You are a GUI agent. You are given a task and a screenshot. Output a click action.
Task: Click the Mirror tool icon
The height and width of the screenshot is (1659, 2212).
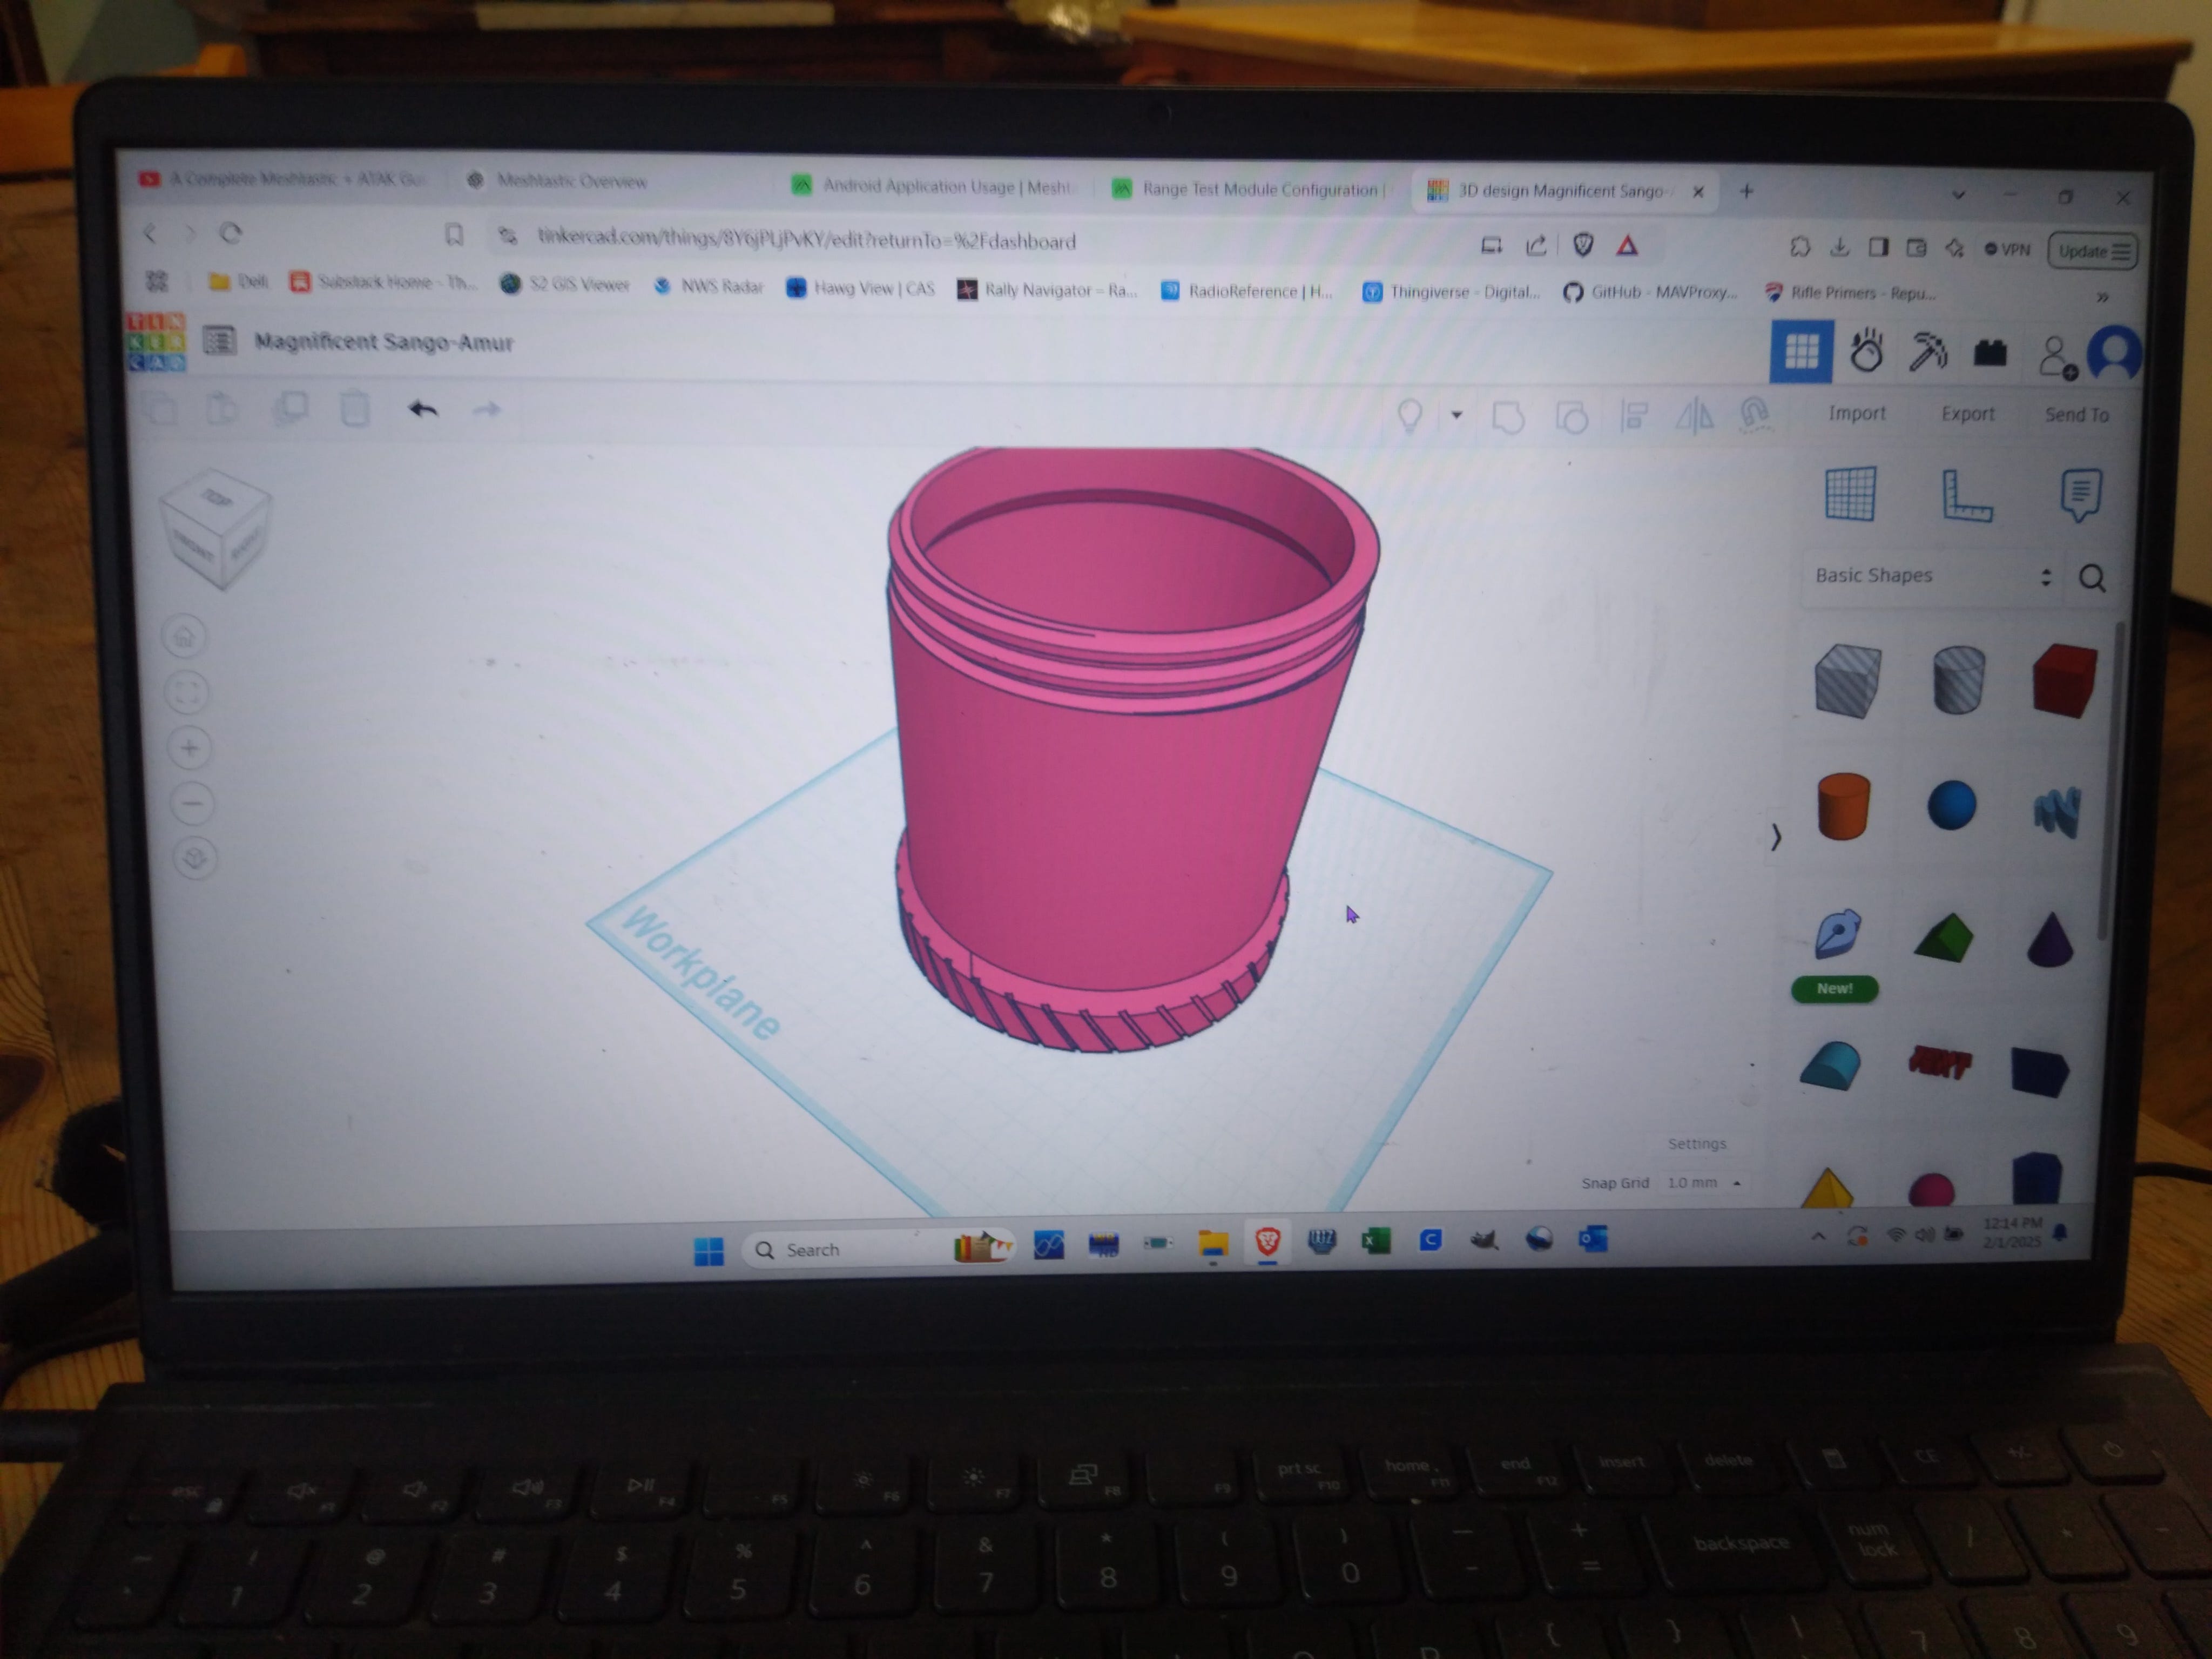pyautogui.click(x=1694, y=416)
